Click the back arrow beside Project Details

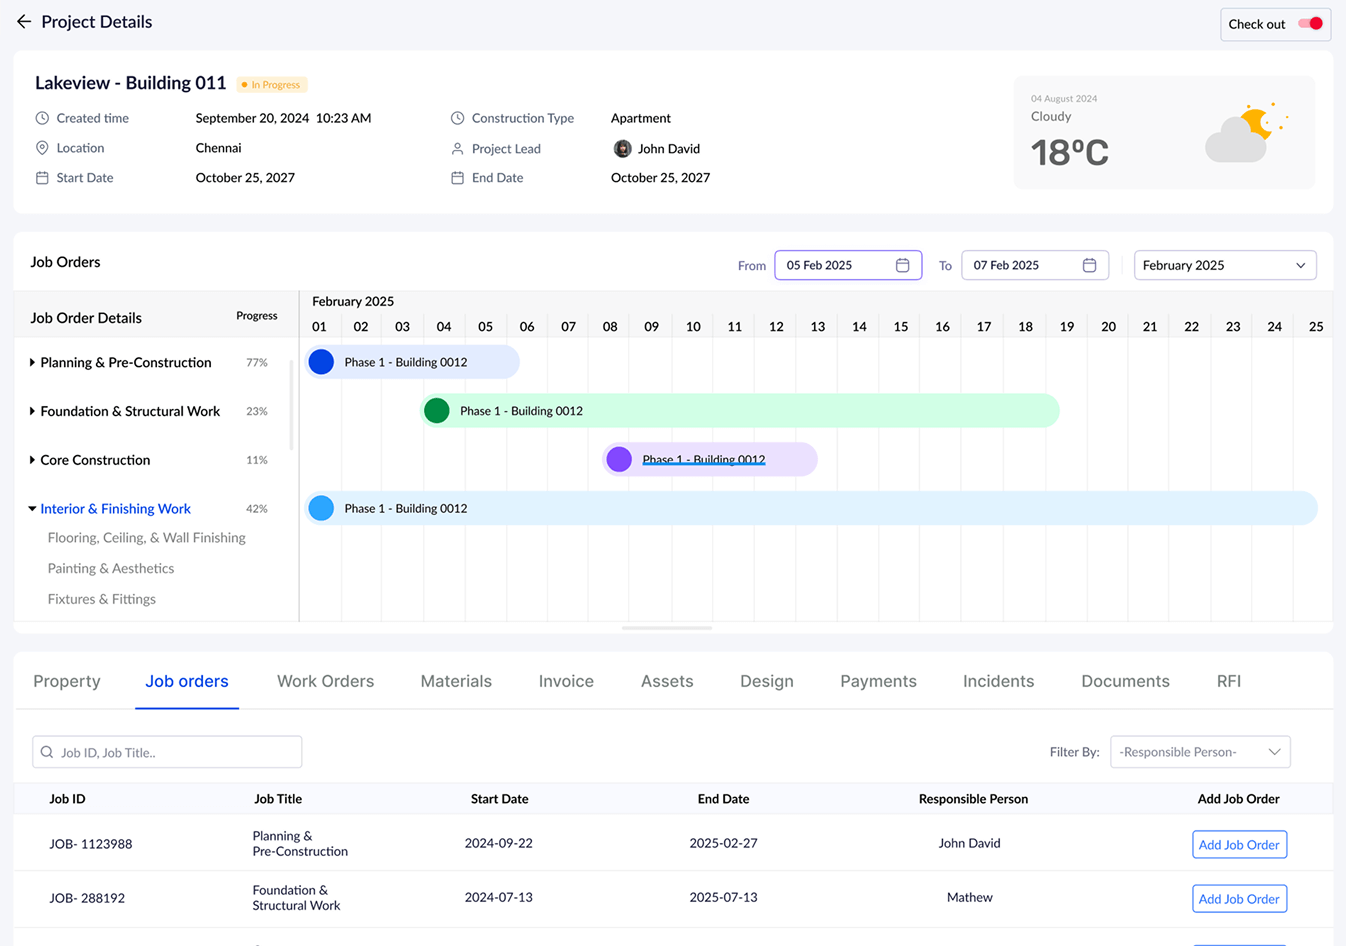[x=24, y=22]
